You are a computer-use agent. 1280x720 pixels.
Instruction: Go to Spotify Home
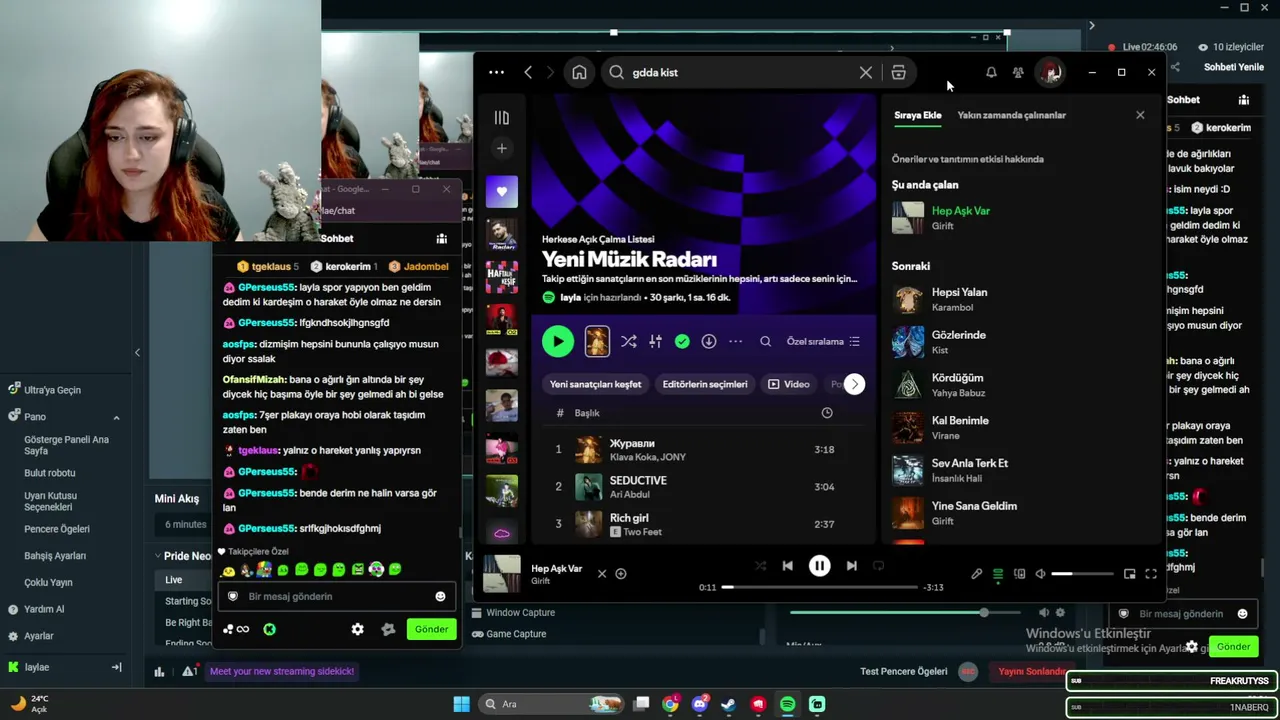[x=579, y=72]
